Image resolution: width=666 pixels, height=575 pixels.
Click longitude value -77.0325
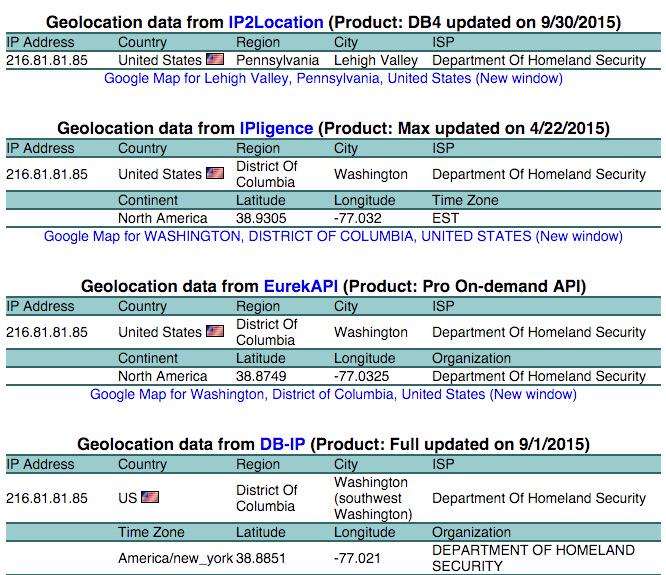tap(361, 376)
